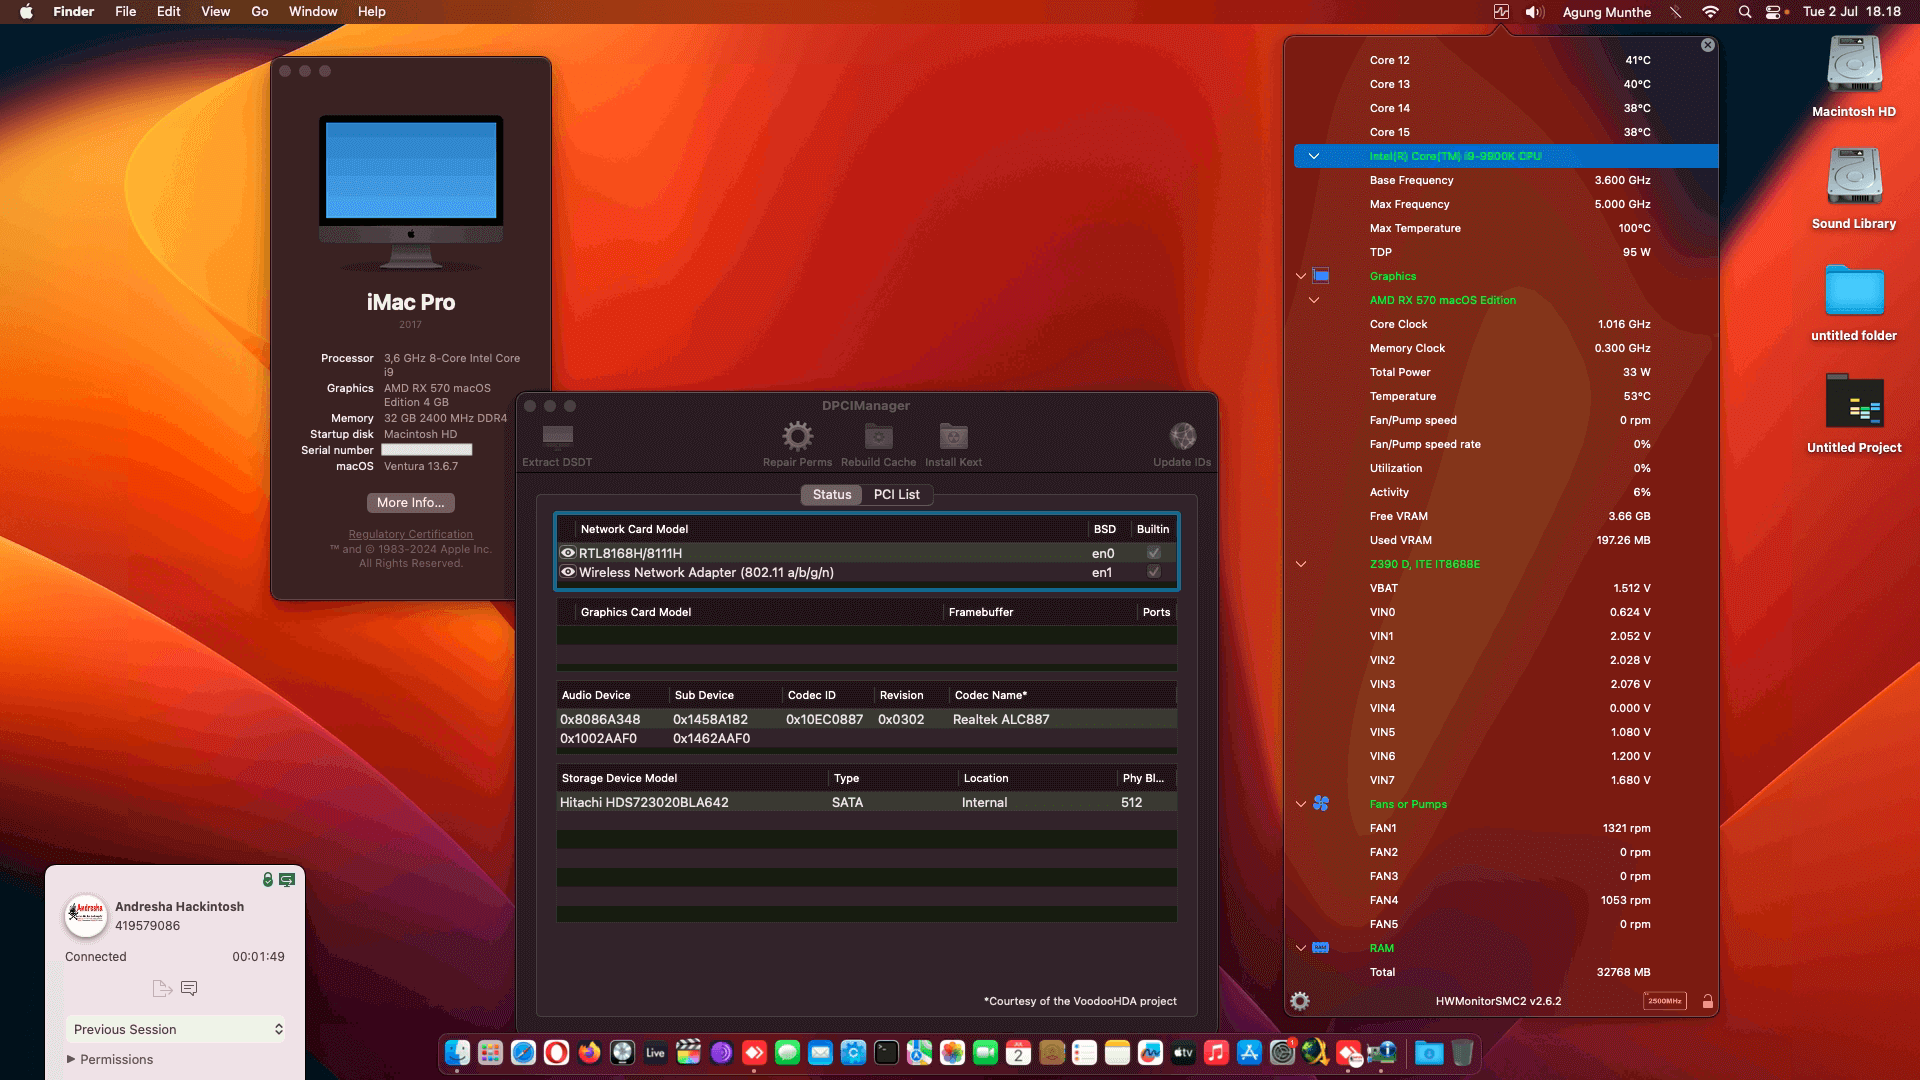This screenshot has width=1920, height=1080.
Task: Collapse AMD RX 570 macOS Edition group
Action: [1314, 300]
